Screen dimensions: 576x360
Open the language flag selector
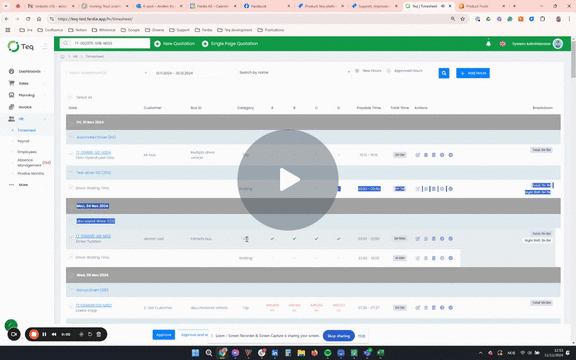503,44
